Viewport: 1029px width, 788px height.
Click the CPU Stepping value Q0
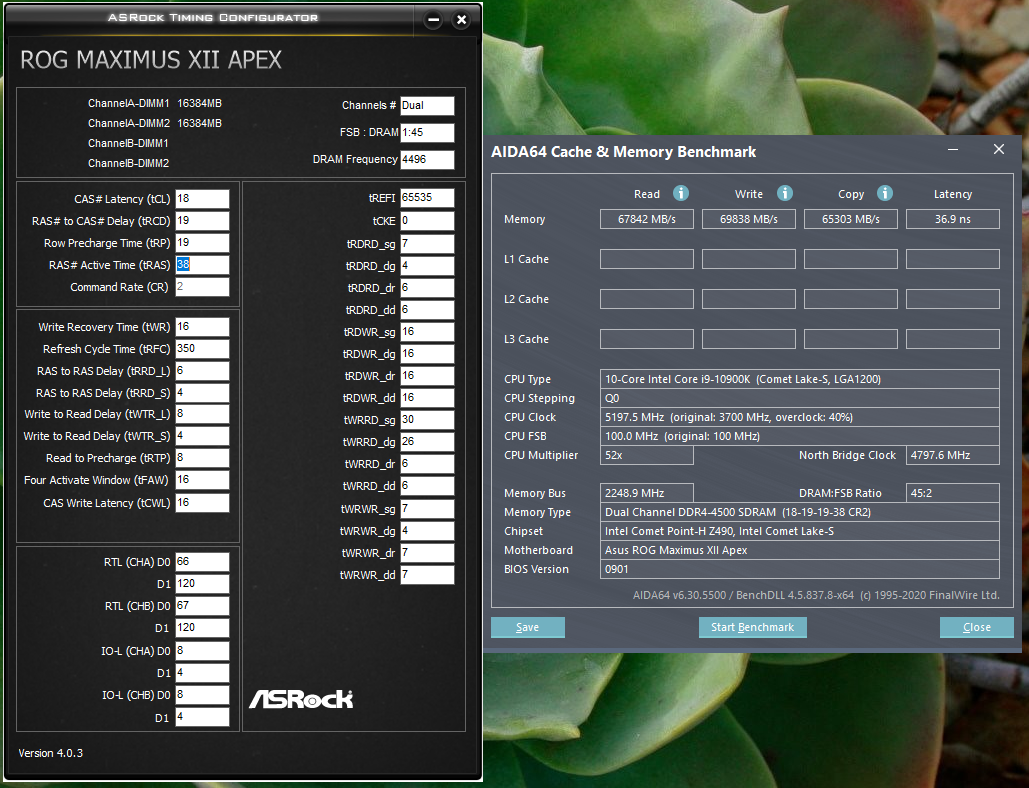pyautogui.click(x=800, y=398)
